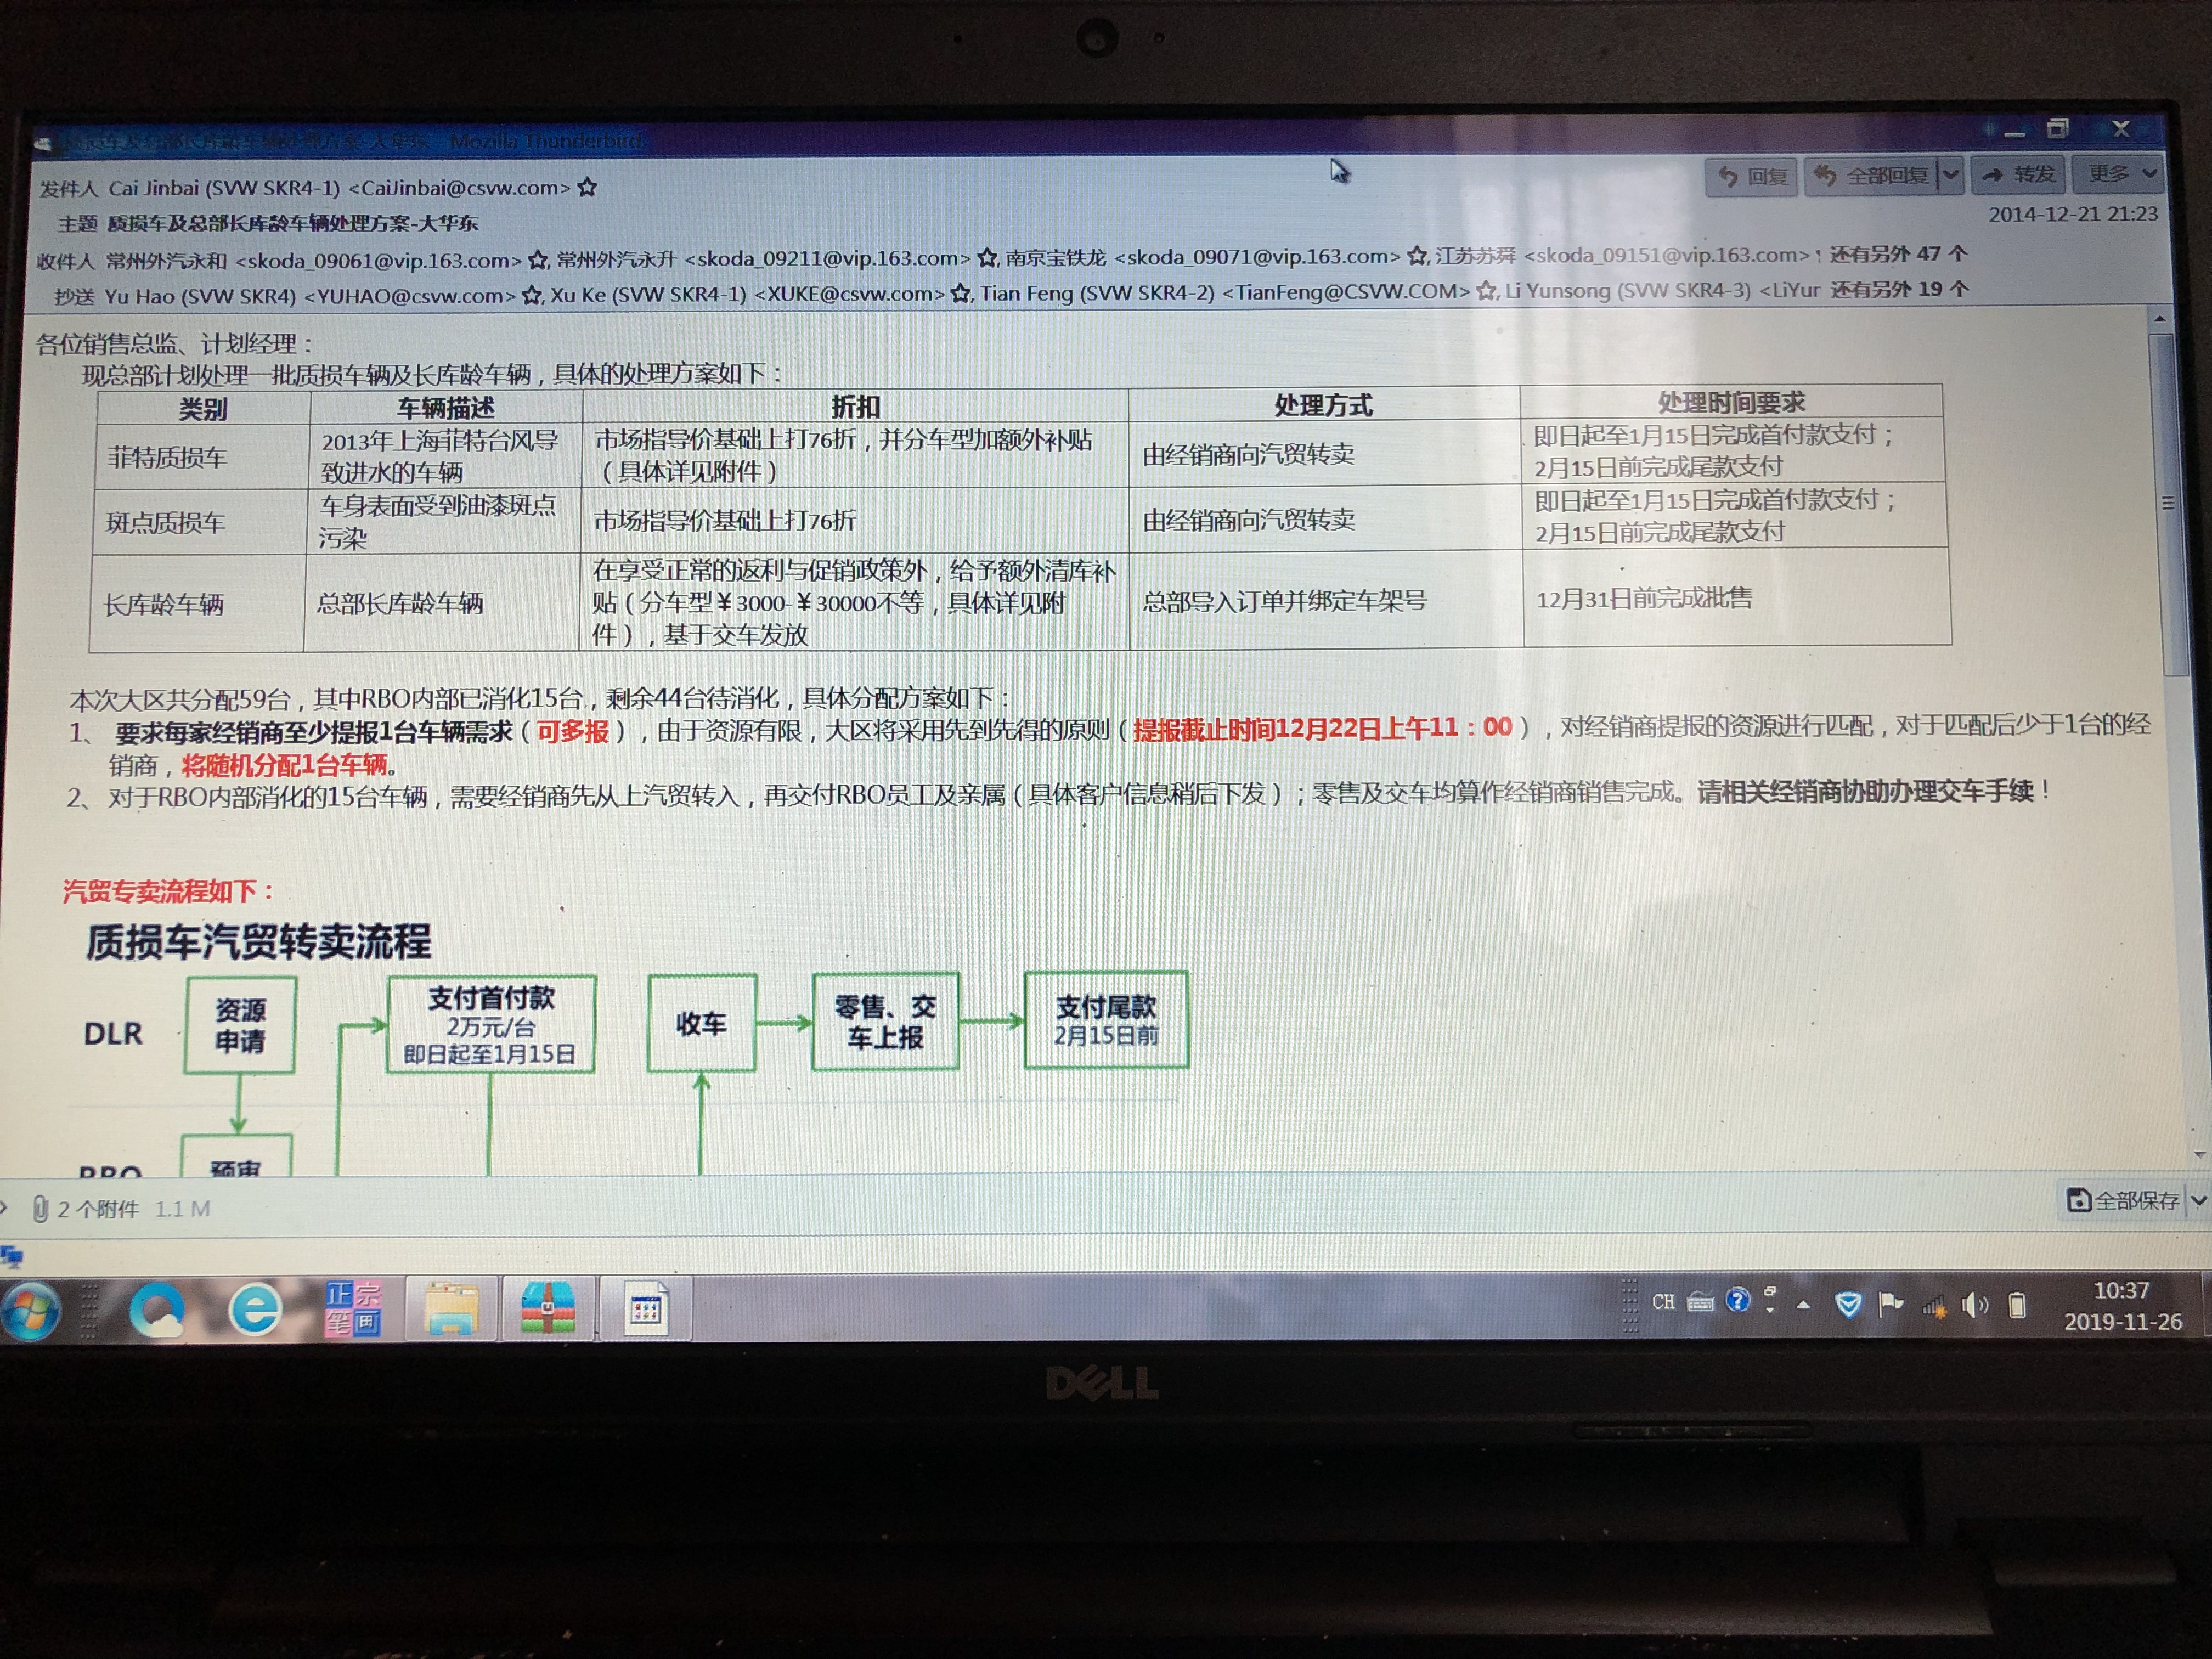Toggle star next to skoda_09061 recipient
2212x1659 pixels.
[x=537, y=260]
